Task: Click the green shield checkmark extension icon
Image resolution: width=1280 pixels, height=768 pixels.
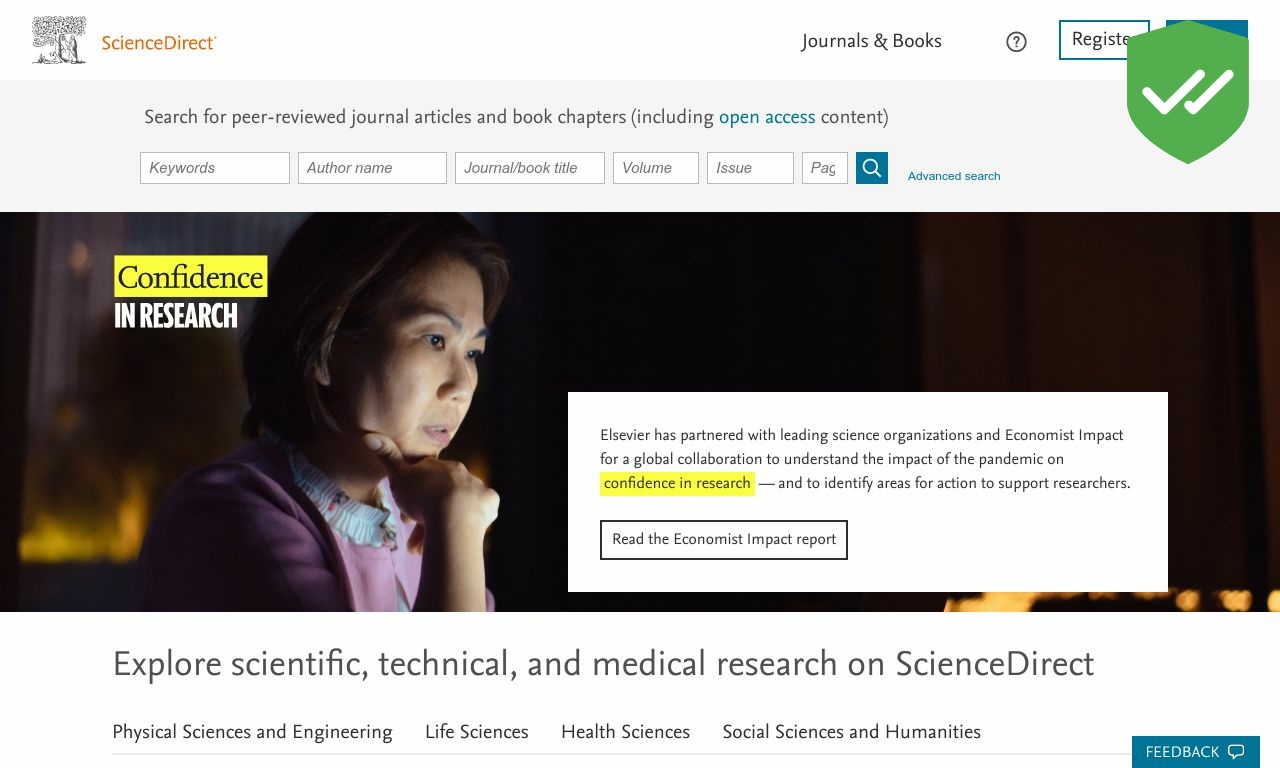Action: 1188,92
